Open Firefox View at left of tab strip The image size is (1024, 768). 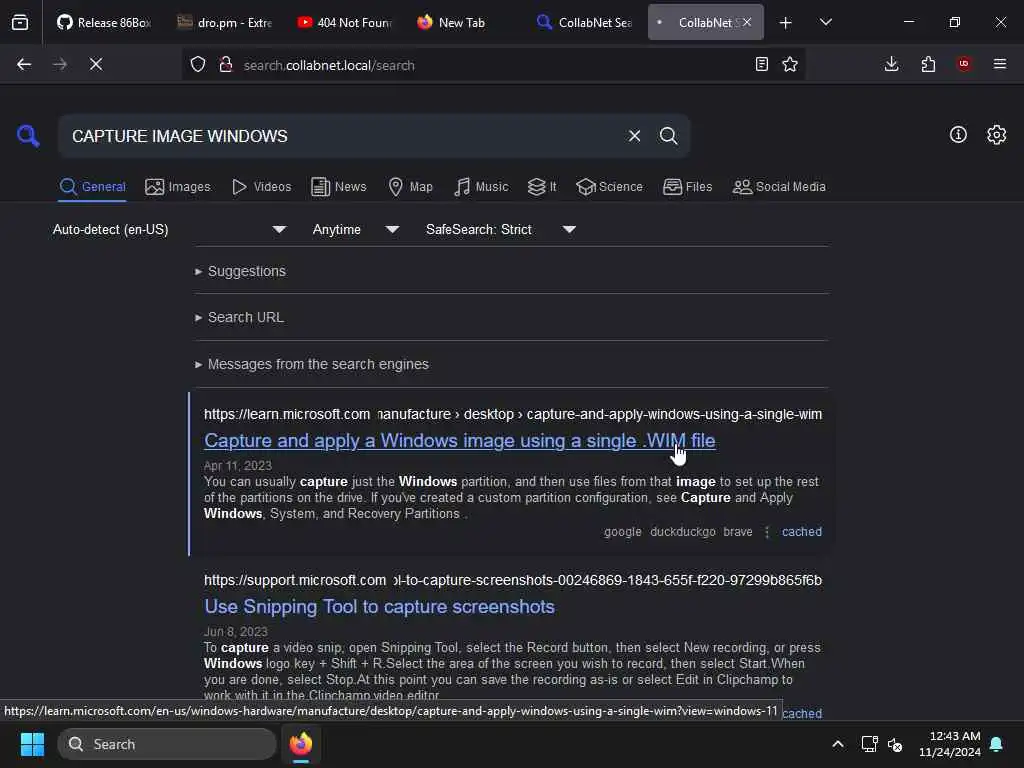(x=20, y=23)
